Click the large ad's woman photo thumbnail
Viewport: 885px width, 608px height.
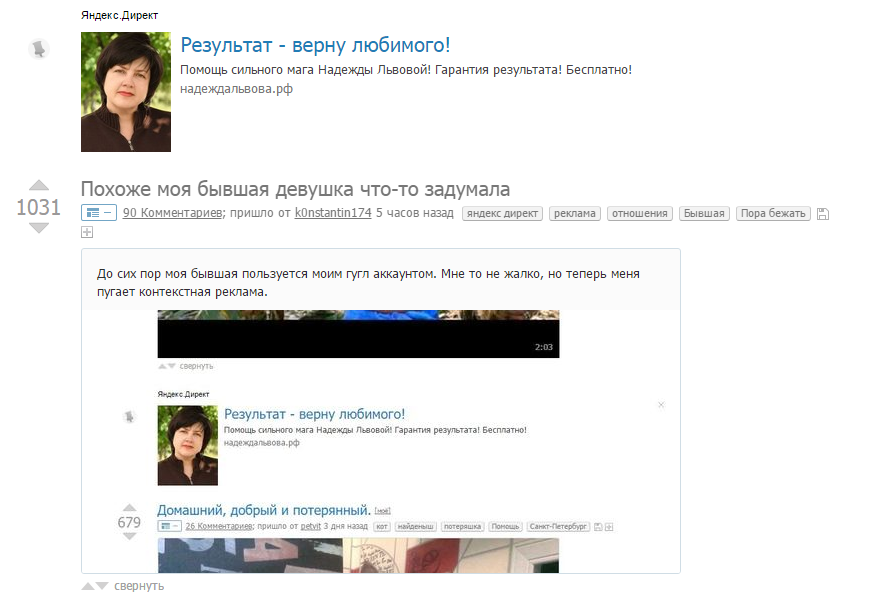[x=125, y=92]
